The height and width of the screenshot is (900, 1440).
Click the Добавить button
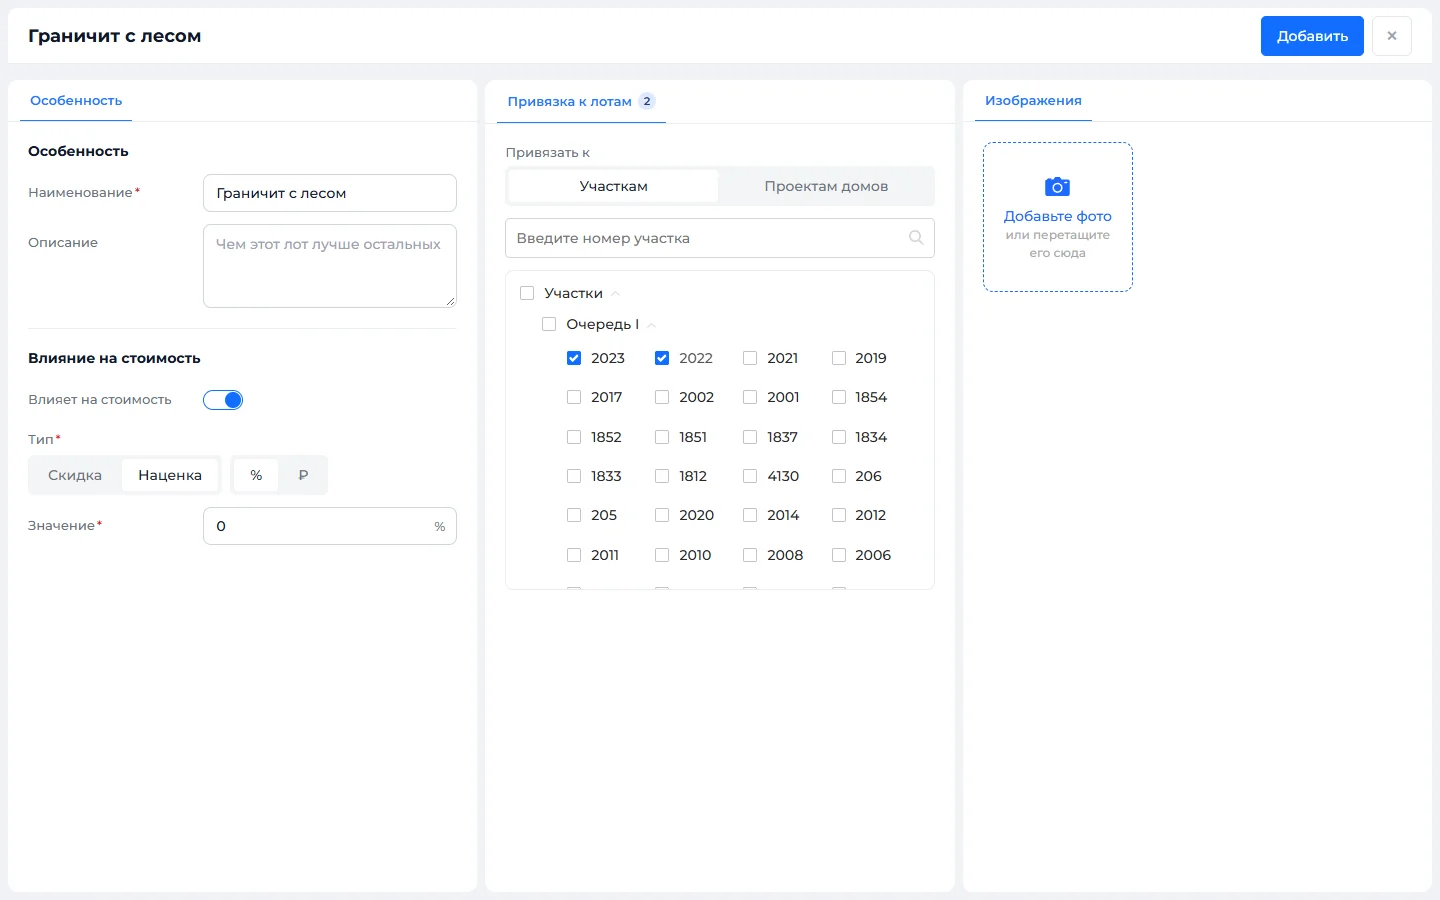click(1312, 36)
